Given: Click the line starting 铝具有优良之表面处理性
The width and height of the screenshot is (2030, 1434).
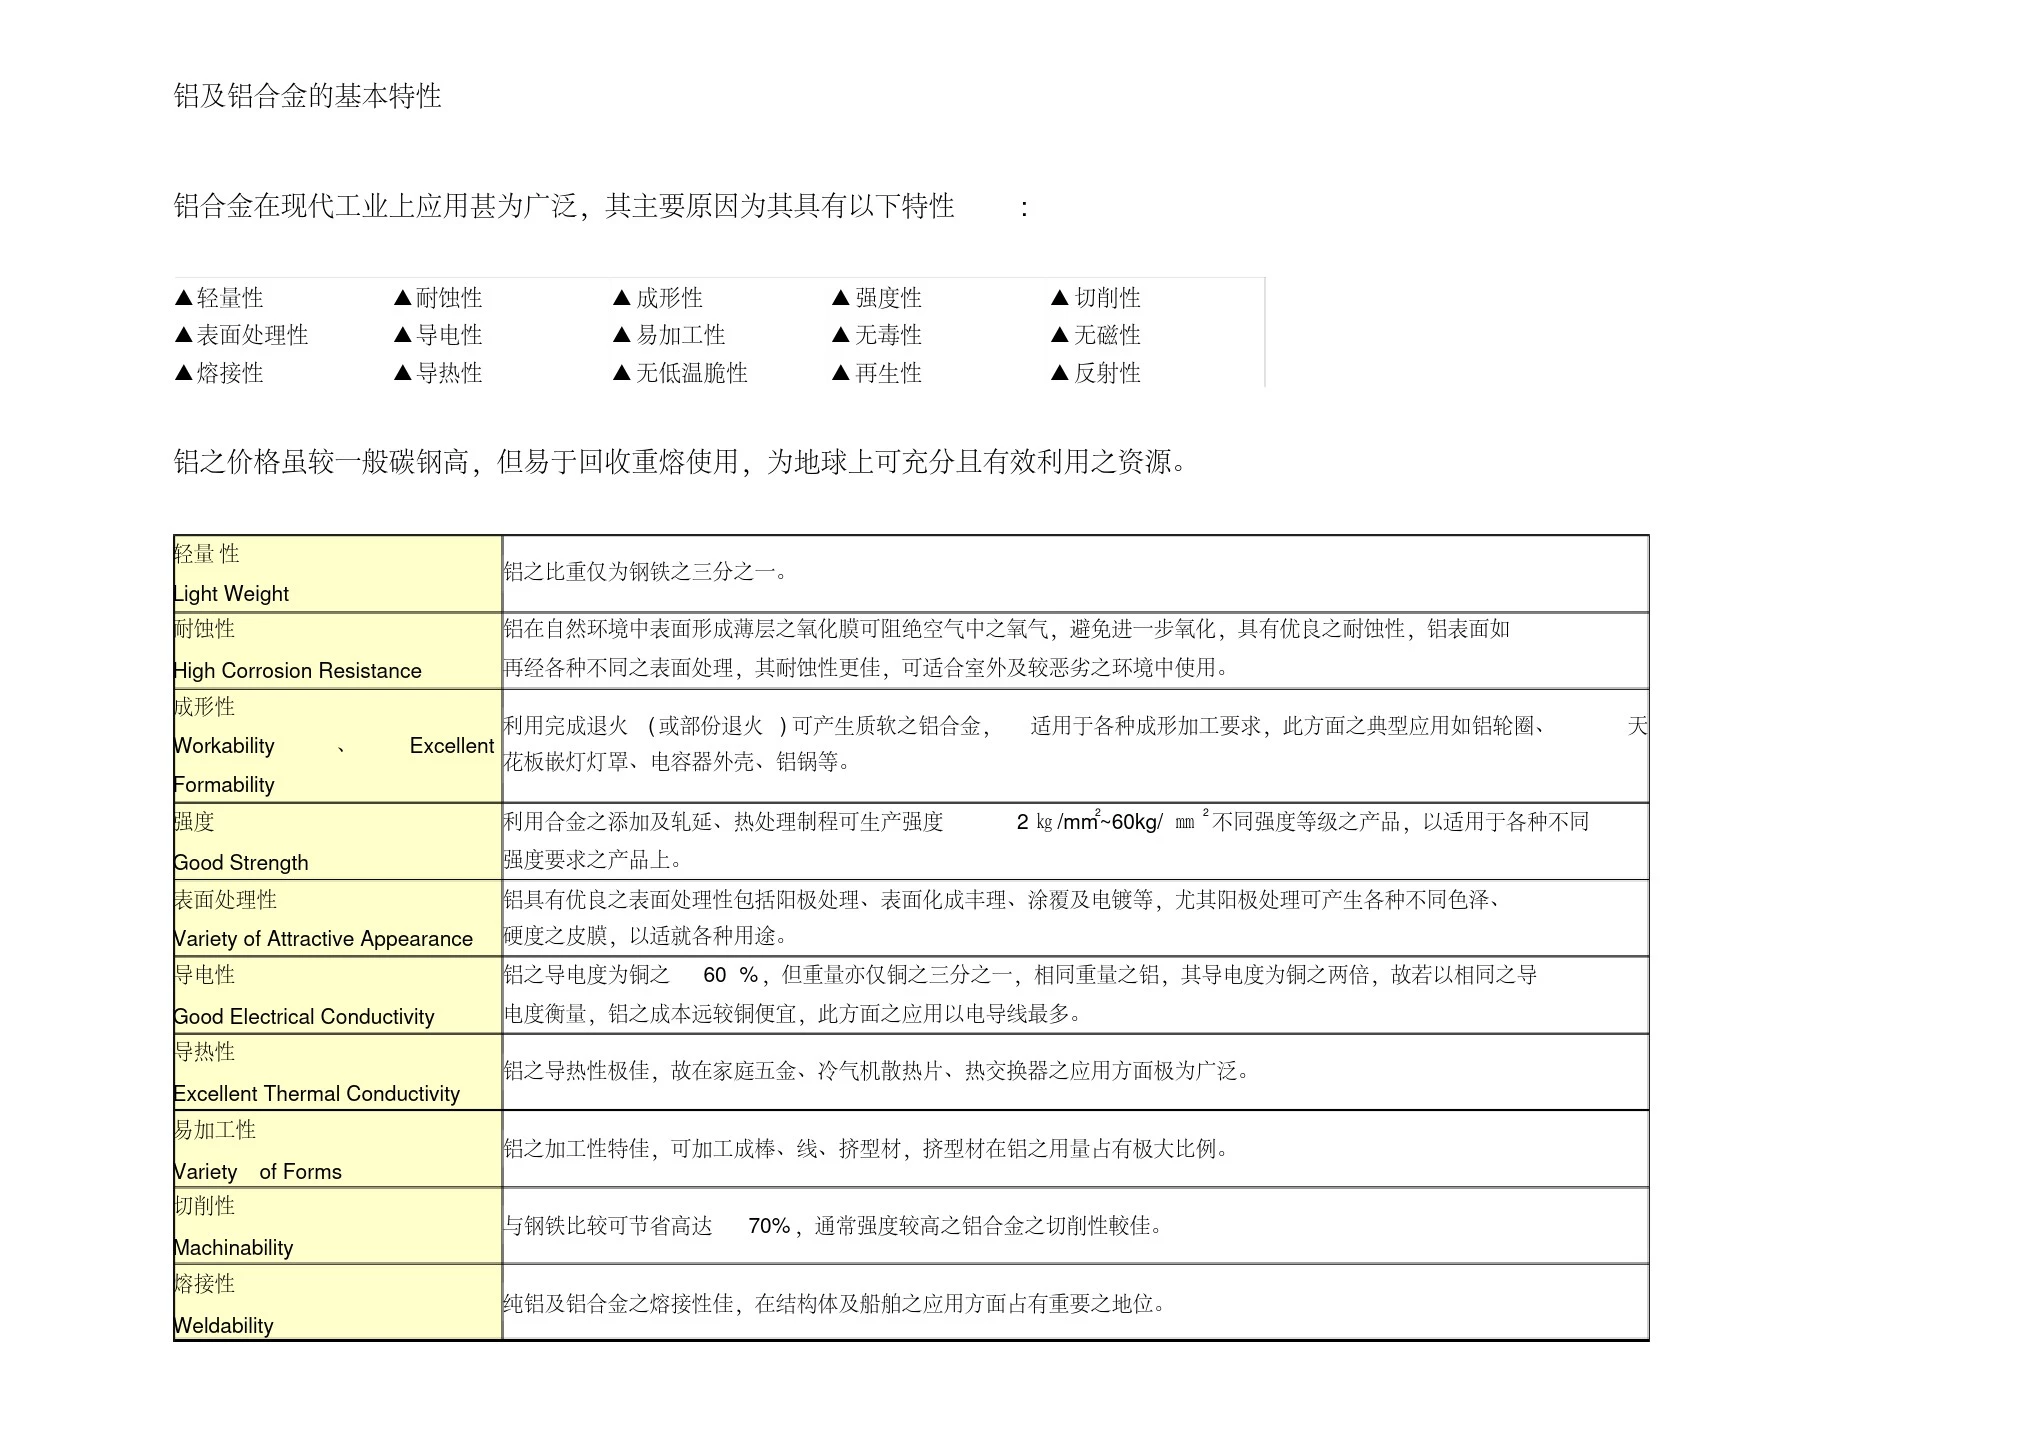Looking at the screenshot, I should 1003,900.
